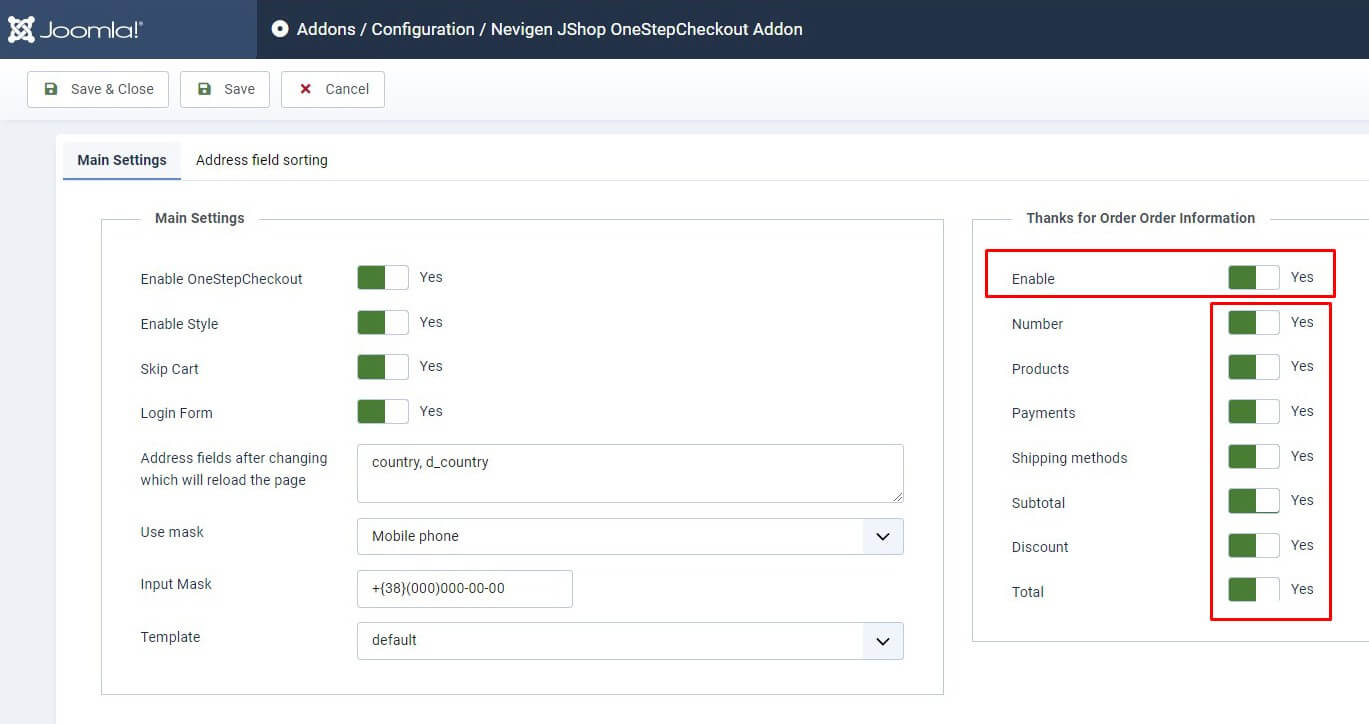Toggle Enable Style switch
The height and width of the screenshot is (724, 1369).
click(382, 323)
